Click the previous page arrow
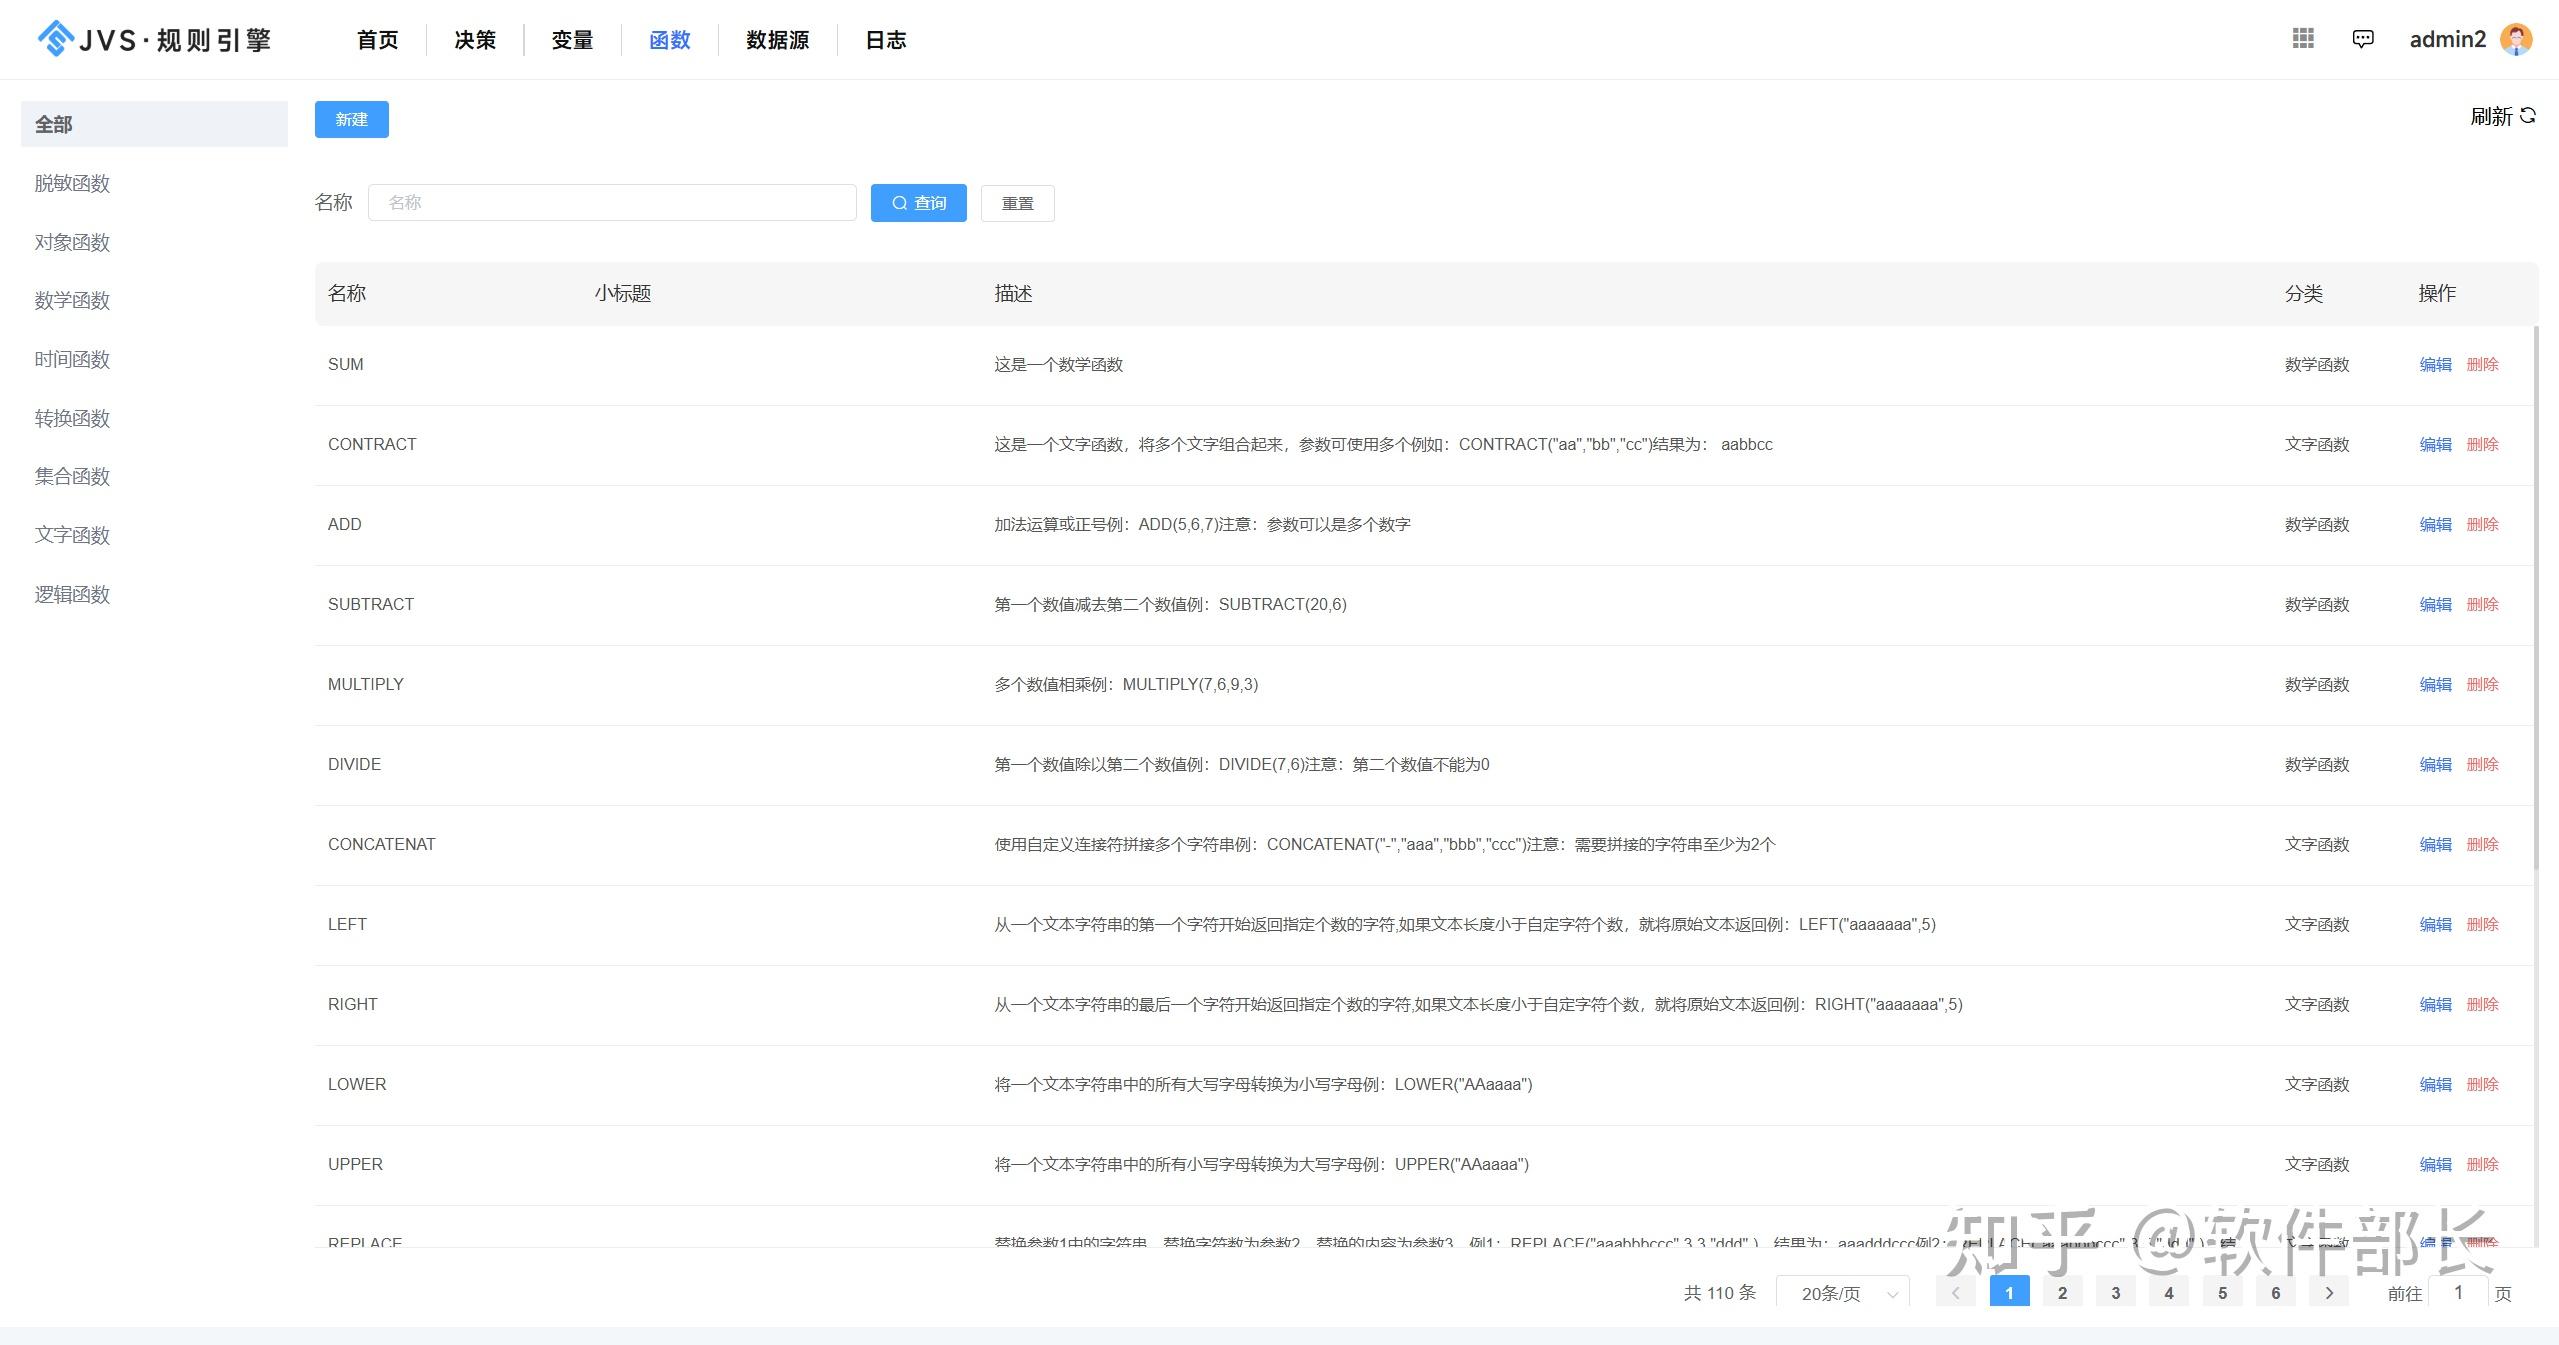The width and height of the screenshot is (2559, 1345). point(1956,1292)
